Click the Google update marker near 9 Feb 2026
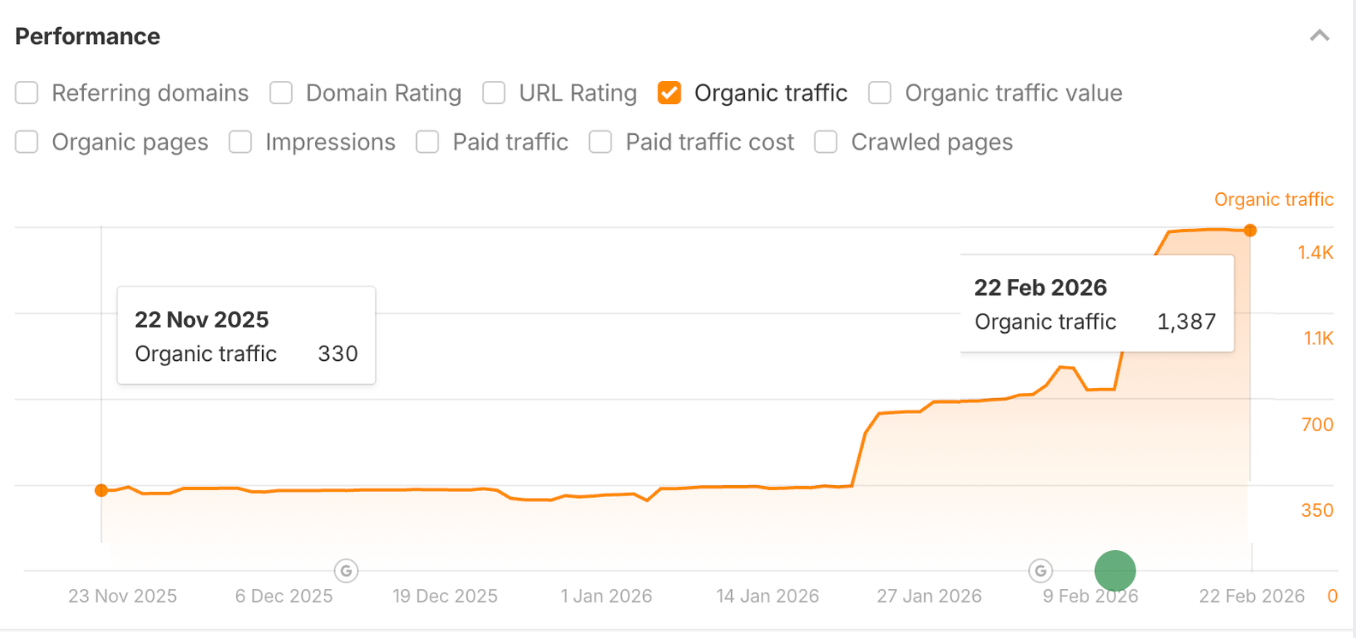 [1040, 570]
